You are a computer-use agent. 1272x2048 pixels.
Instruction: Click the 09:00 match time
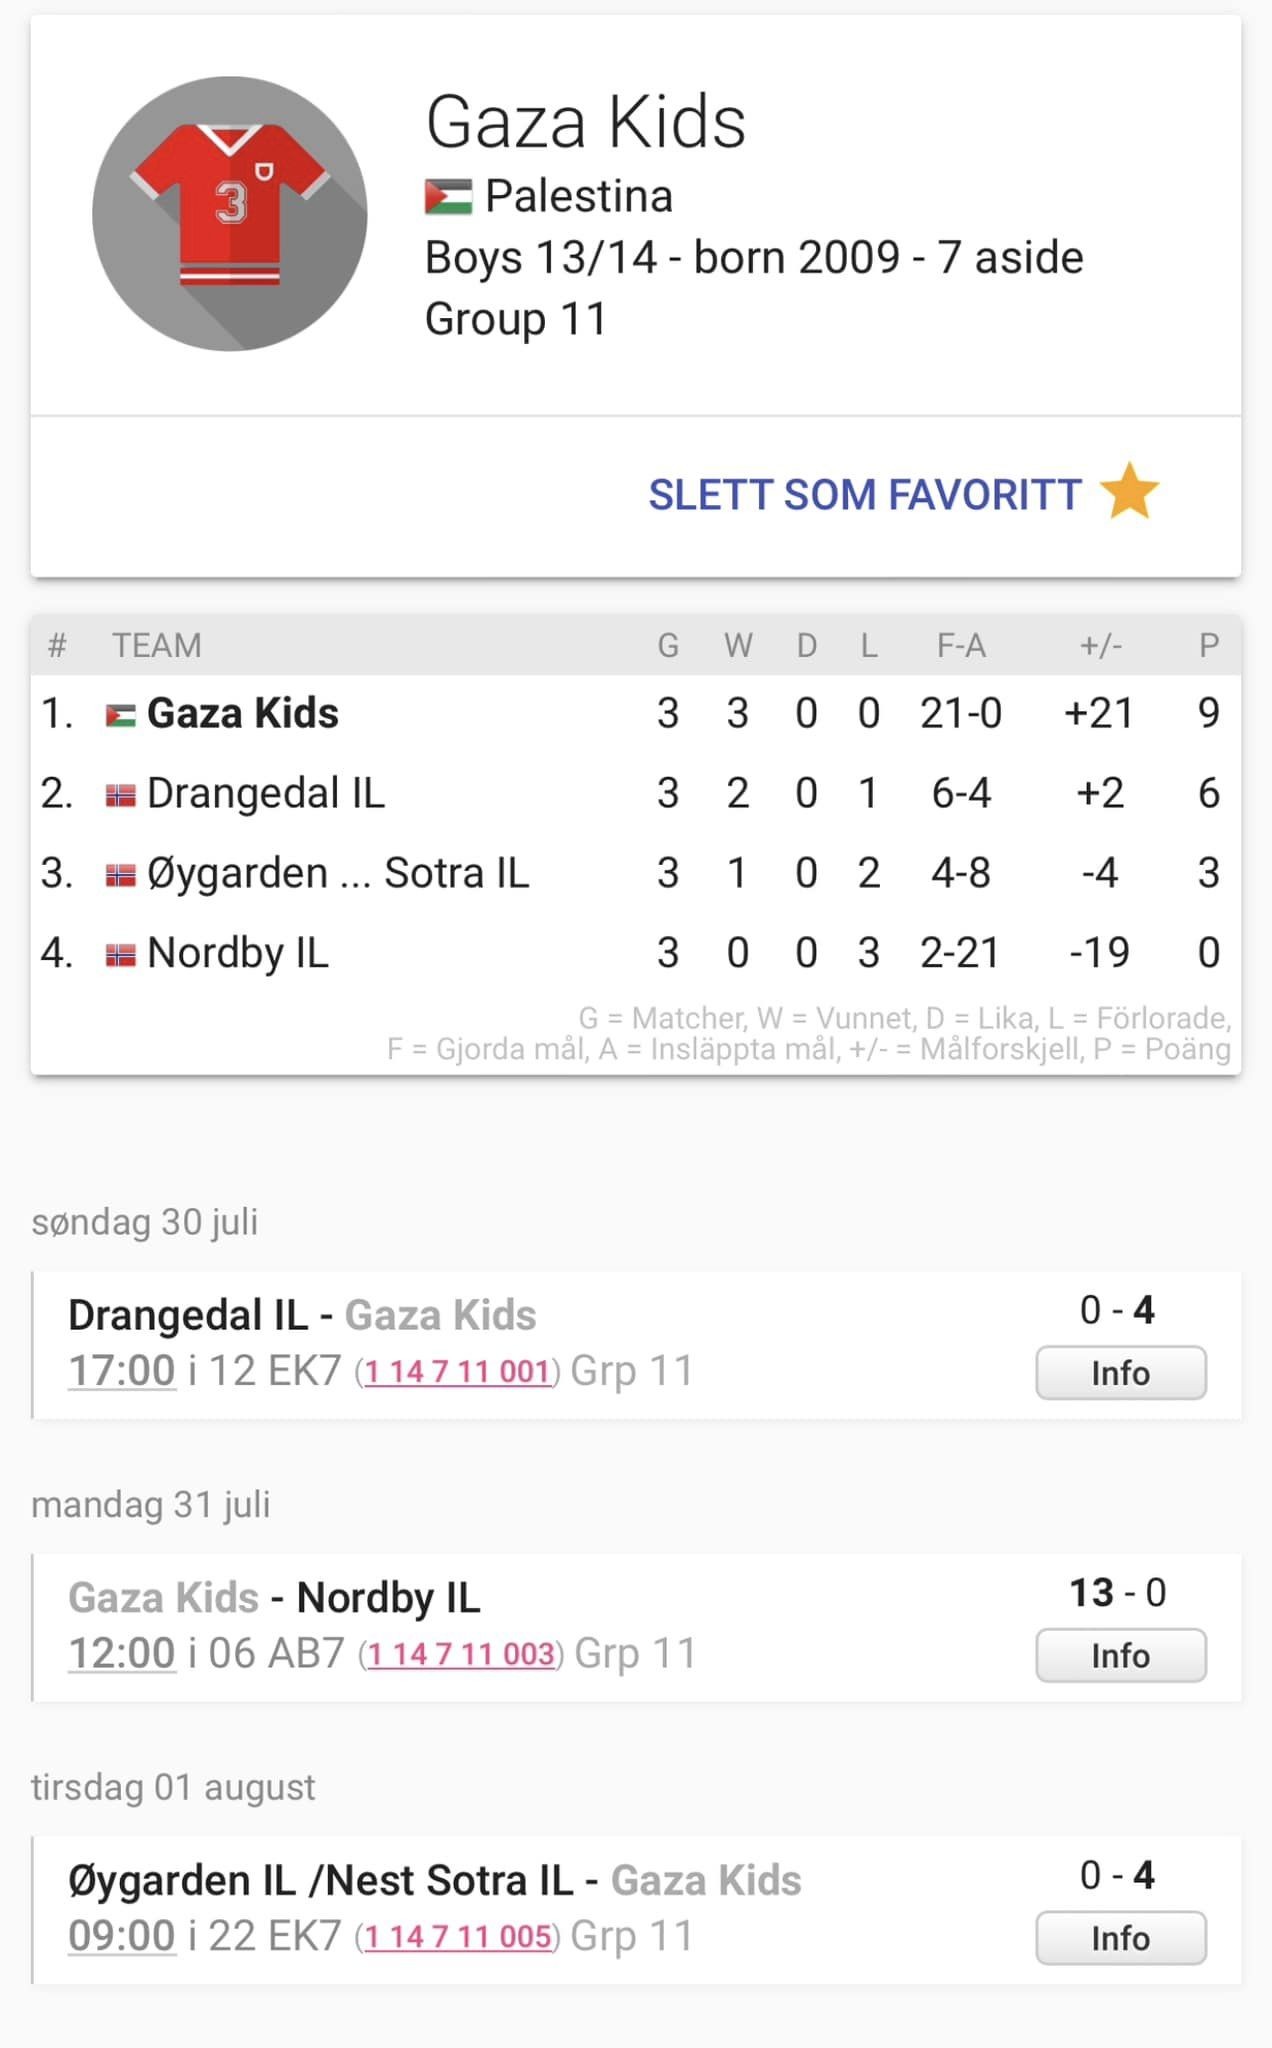(122, 1936)
